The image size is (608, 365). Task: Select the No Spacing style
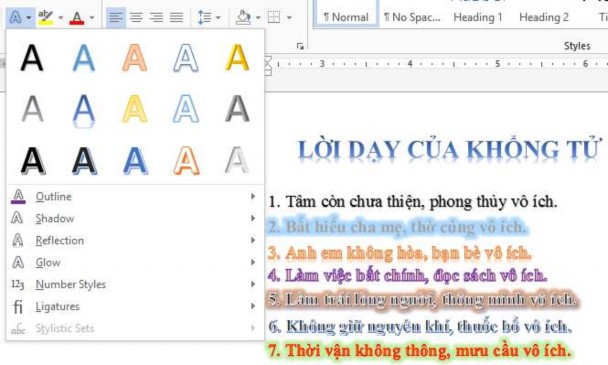coord(412,17)
